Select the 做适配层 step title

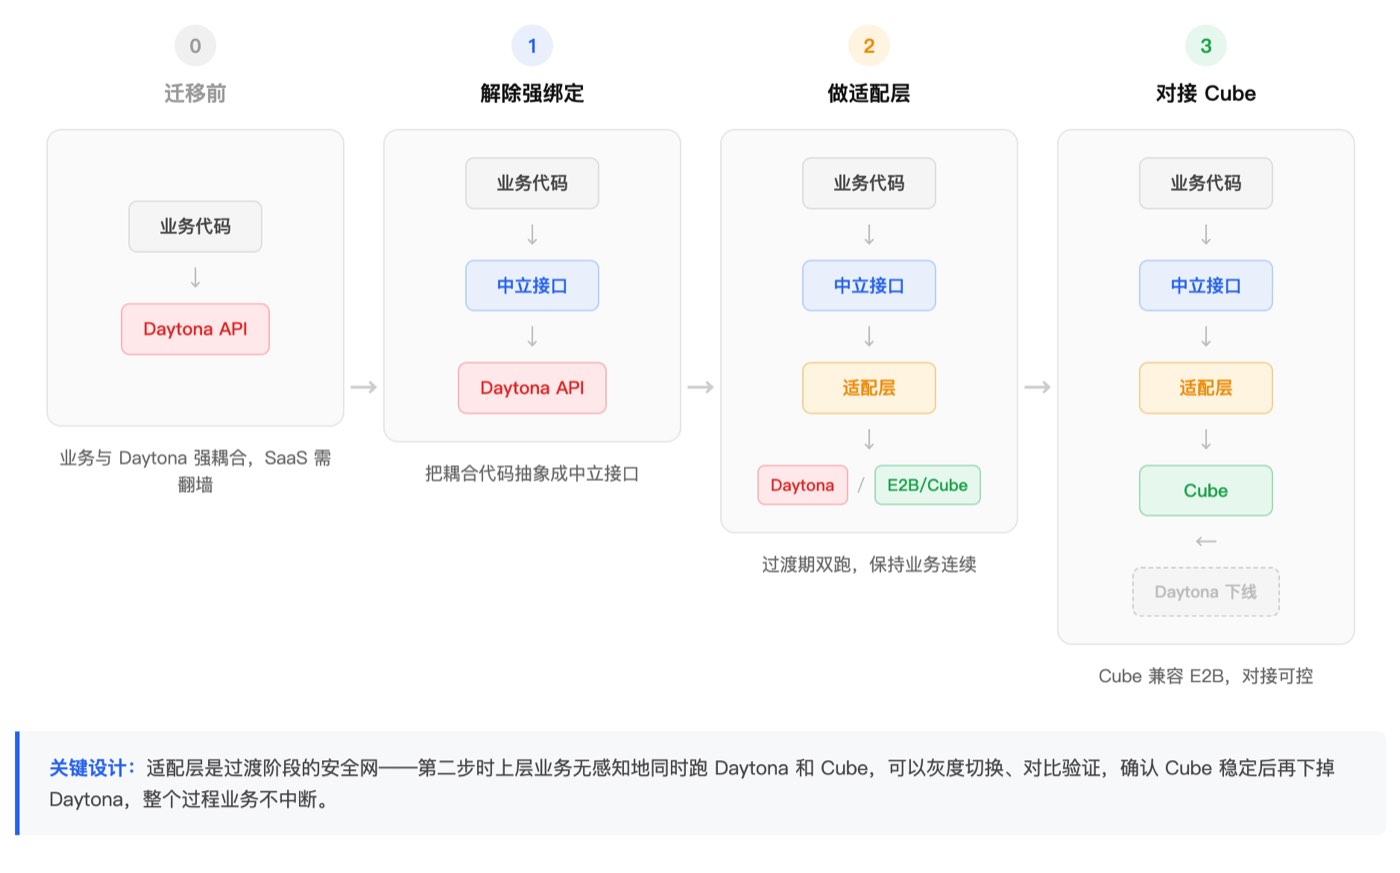869,93
